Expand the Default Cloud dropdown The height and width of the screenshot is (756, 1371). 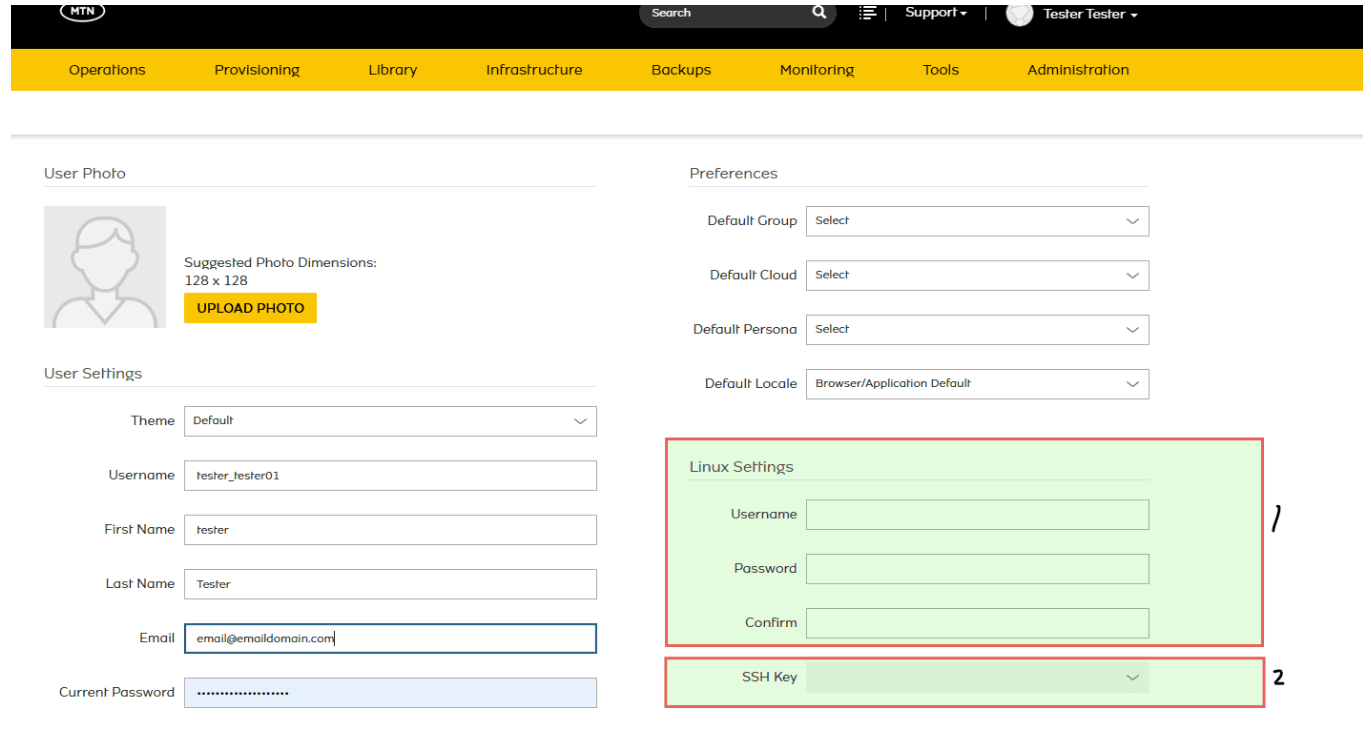[x=977, y=275]
